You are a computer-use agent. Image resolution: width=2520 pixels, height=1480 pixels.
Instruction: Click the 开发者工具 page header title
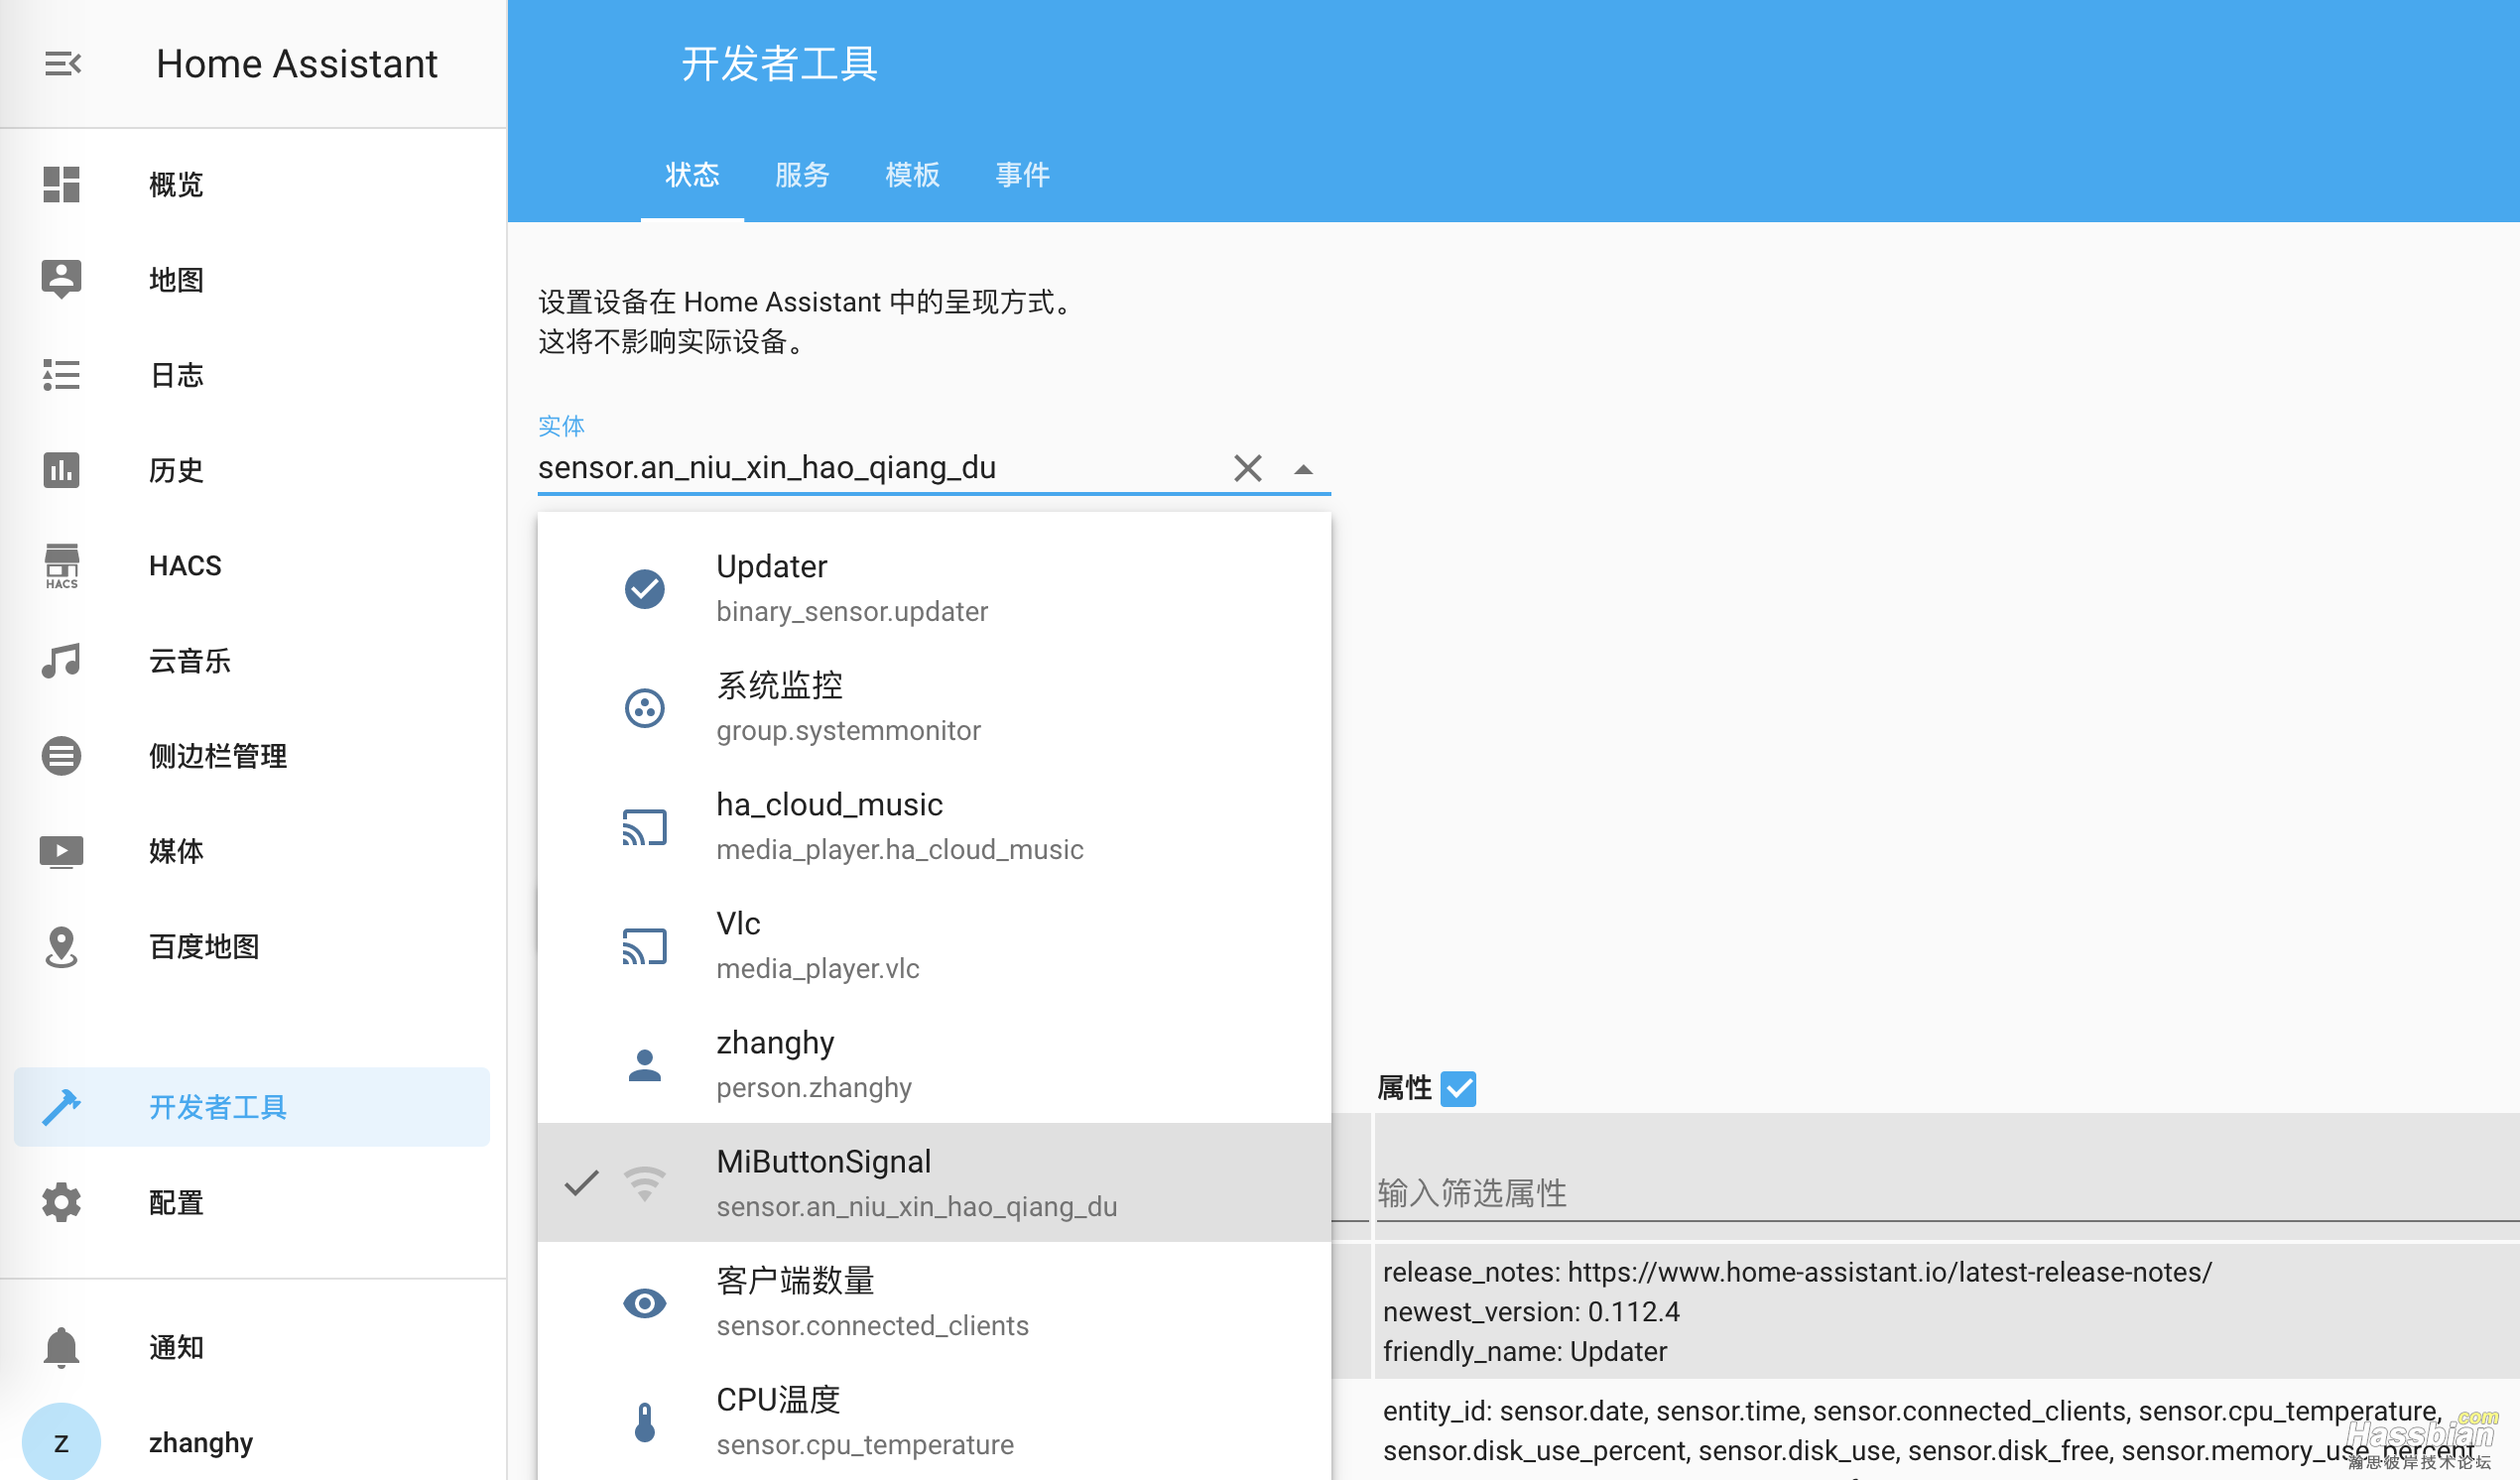[779, 64]
